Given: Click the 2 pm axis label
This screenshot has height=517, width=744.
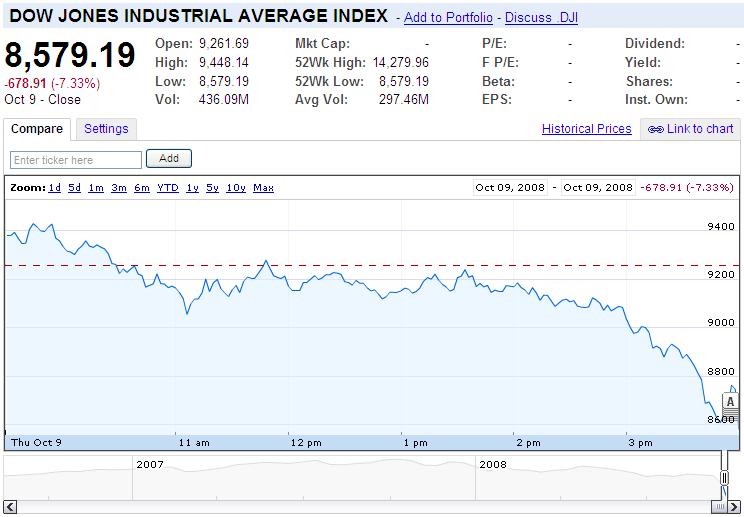Looking at the screenshot, I should pos(528,443).
